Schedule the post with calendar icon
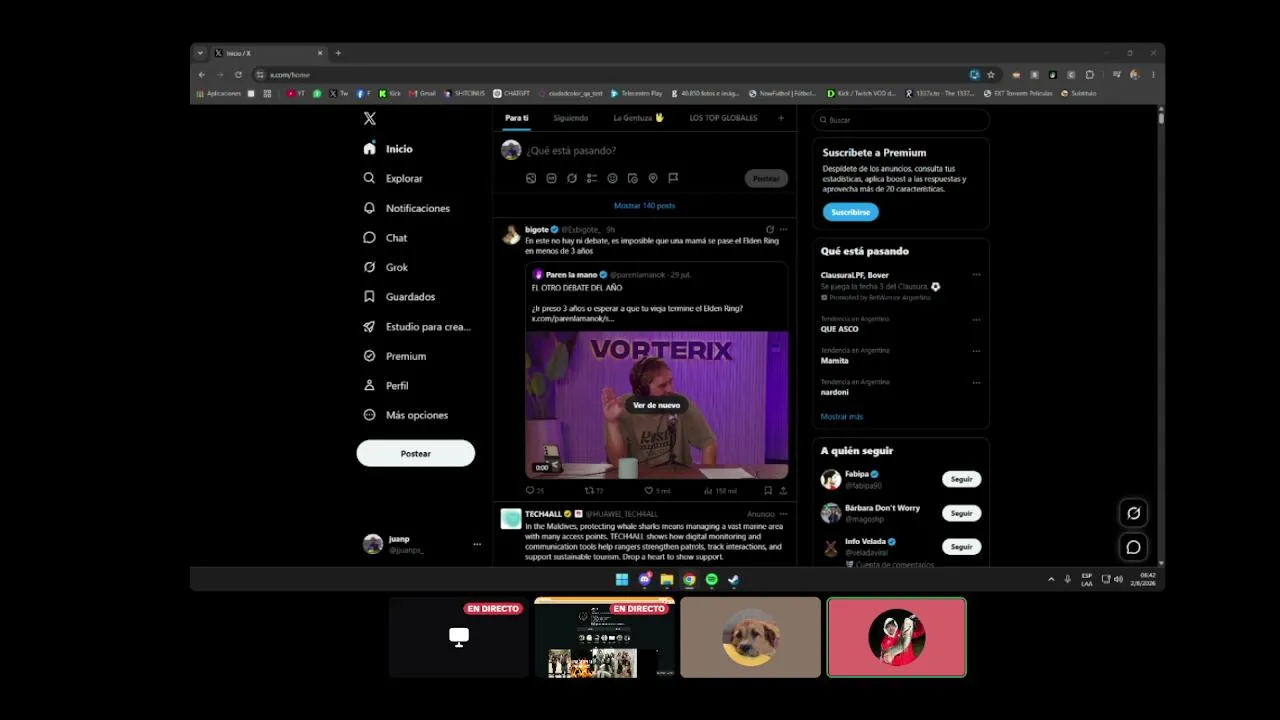Screen dimensions: 1280x720 pyautogui.click(x=633, y=178)
